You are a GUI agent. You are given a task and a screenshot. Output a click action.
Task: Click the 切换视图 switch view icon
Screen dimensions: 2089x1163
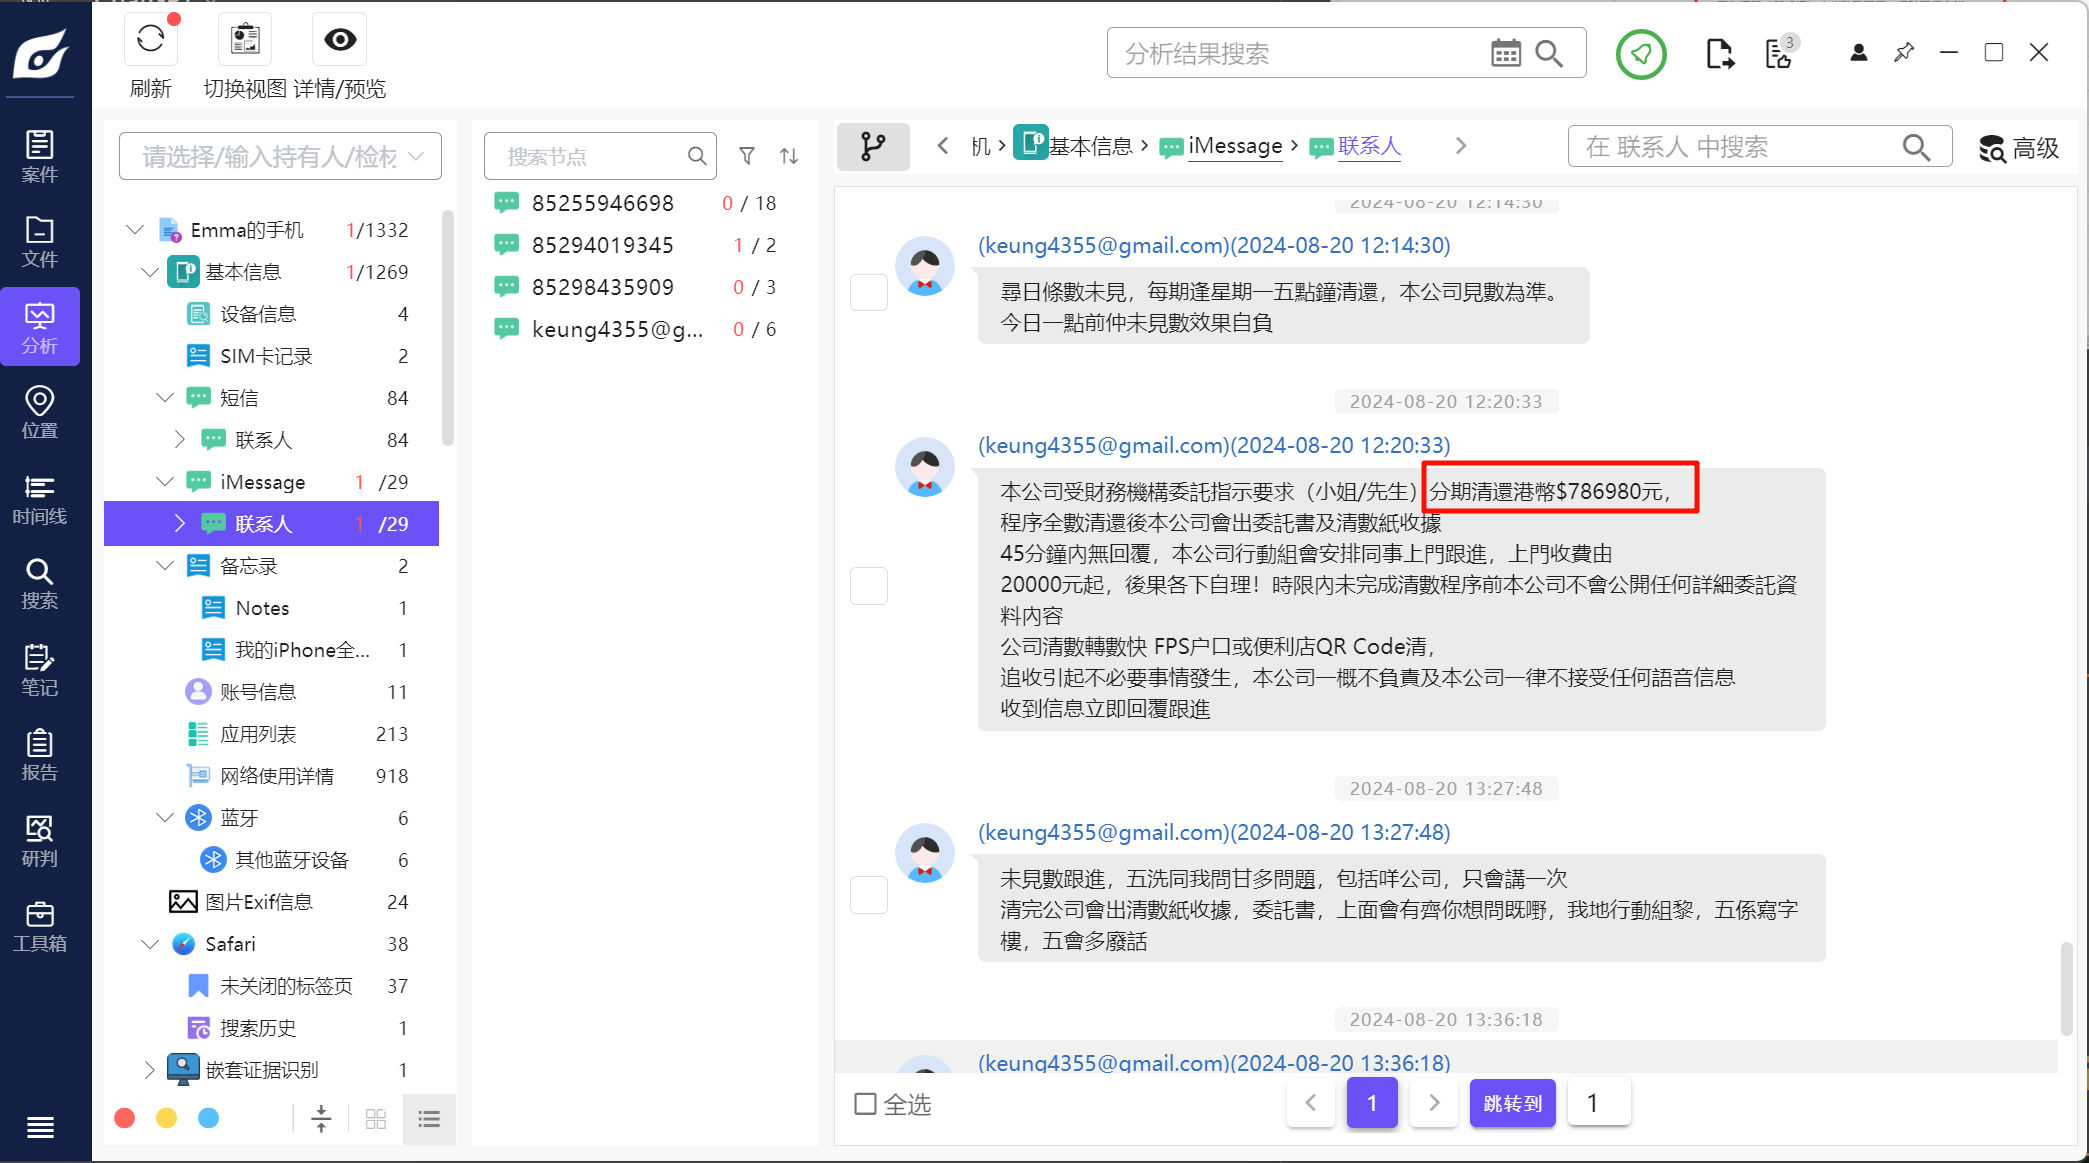(x=245, y=40)
